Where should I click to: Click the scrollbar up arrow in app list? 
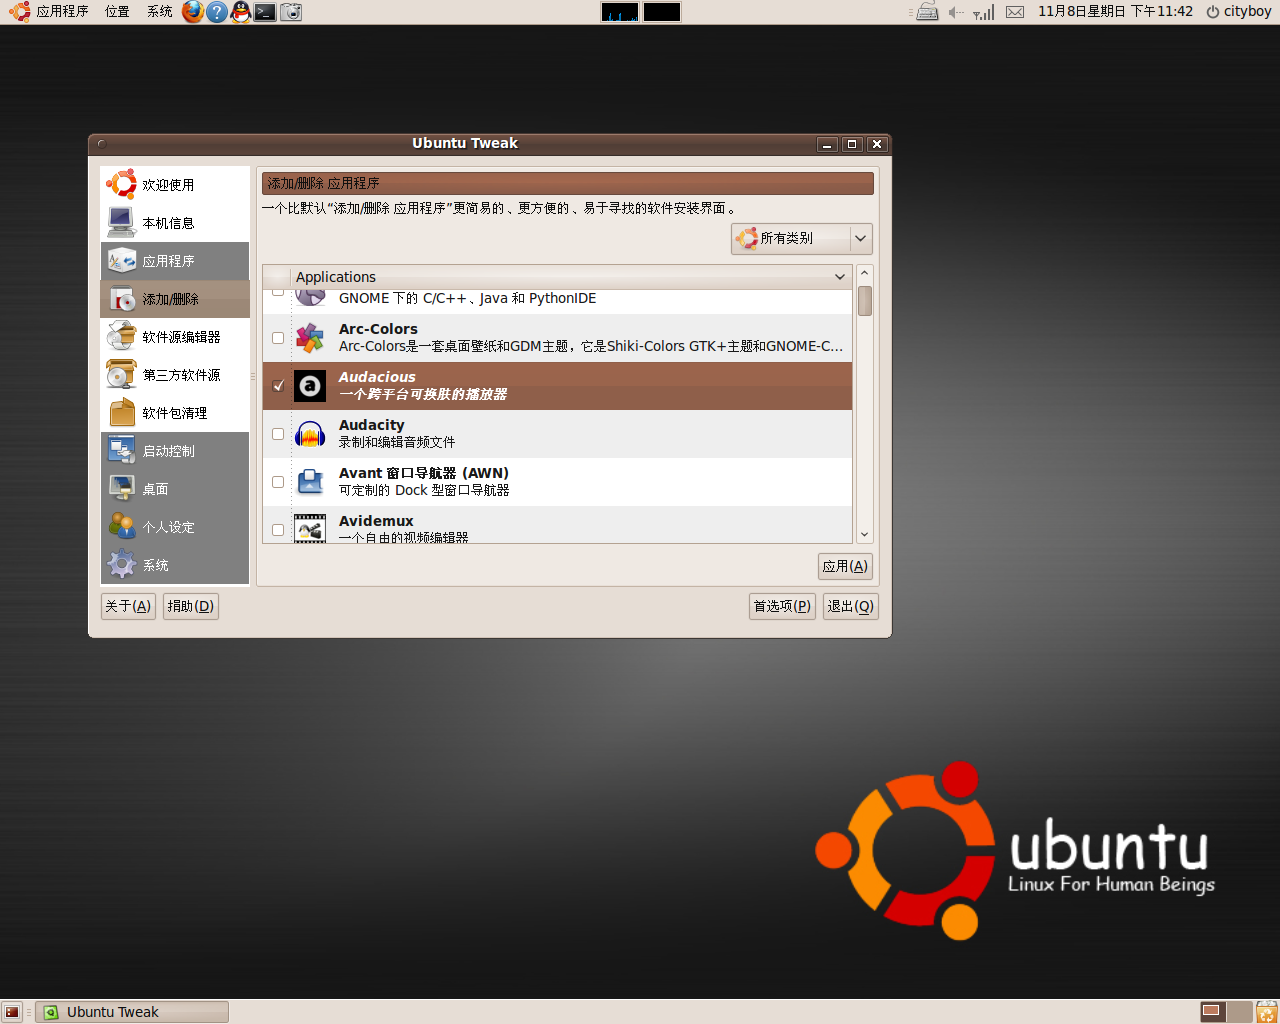point(865,273)
